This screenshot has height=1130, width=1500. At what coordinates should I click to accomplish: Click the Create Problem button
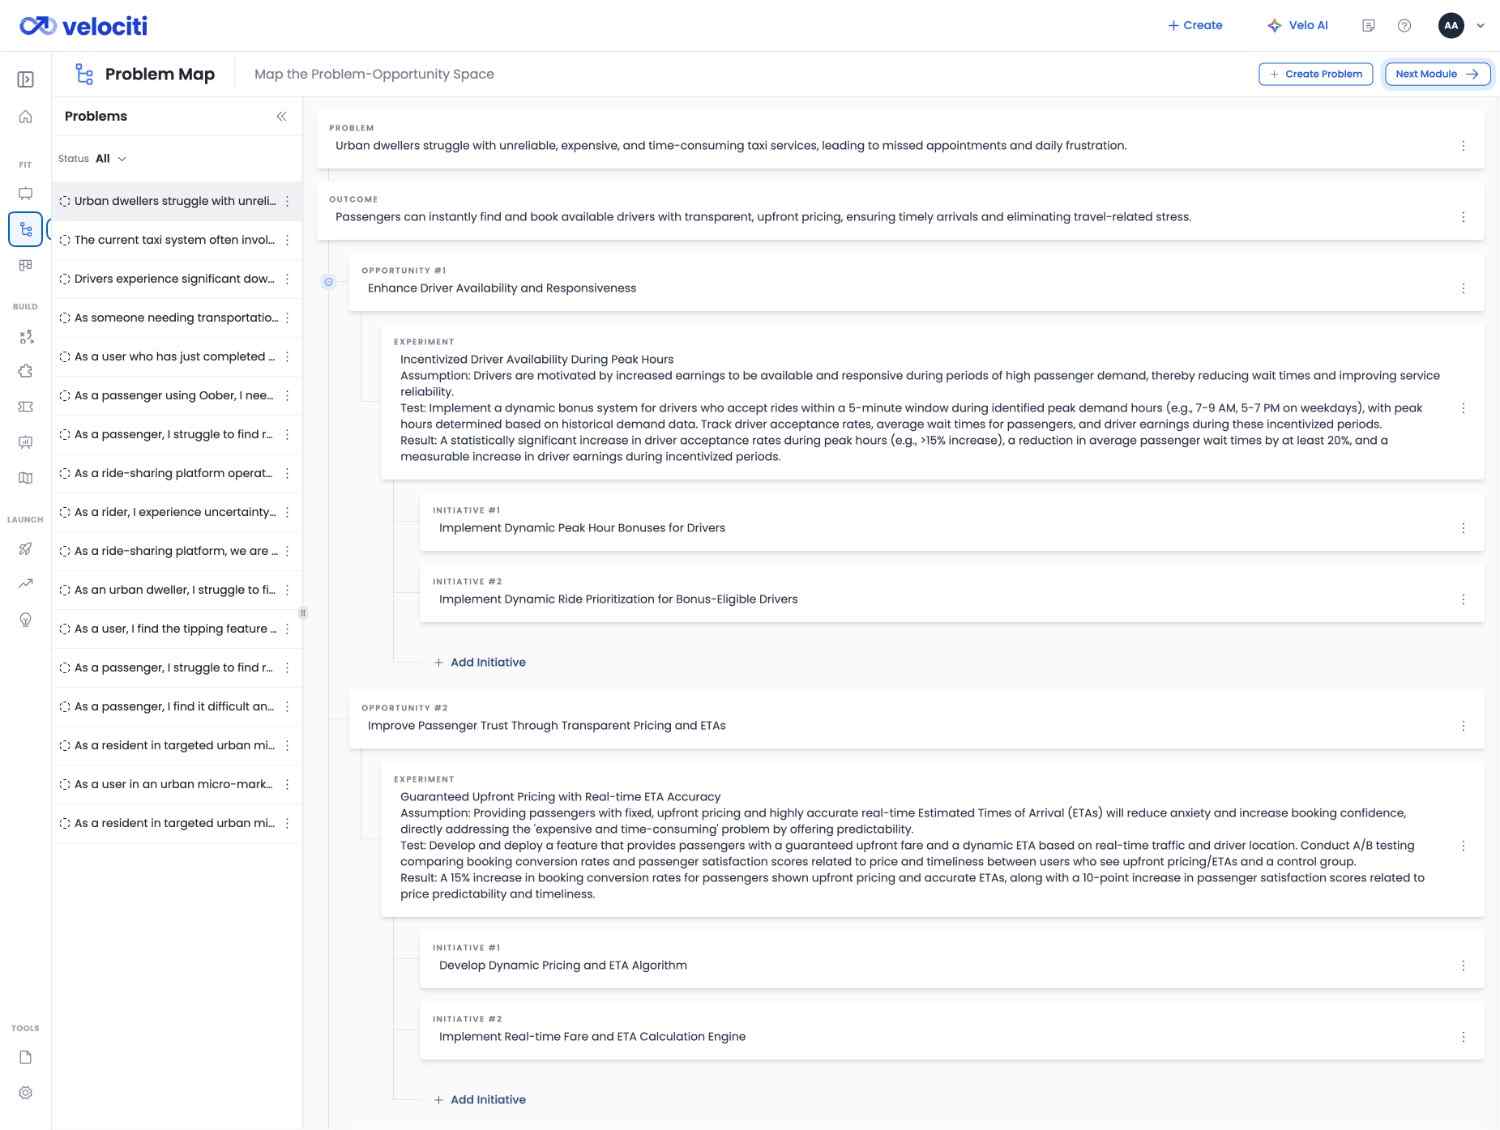click(x=1315, y=74)
